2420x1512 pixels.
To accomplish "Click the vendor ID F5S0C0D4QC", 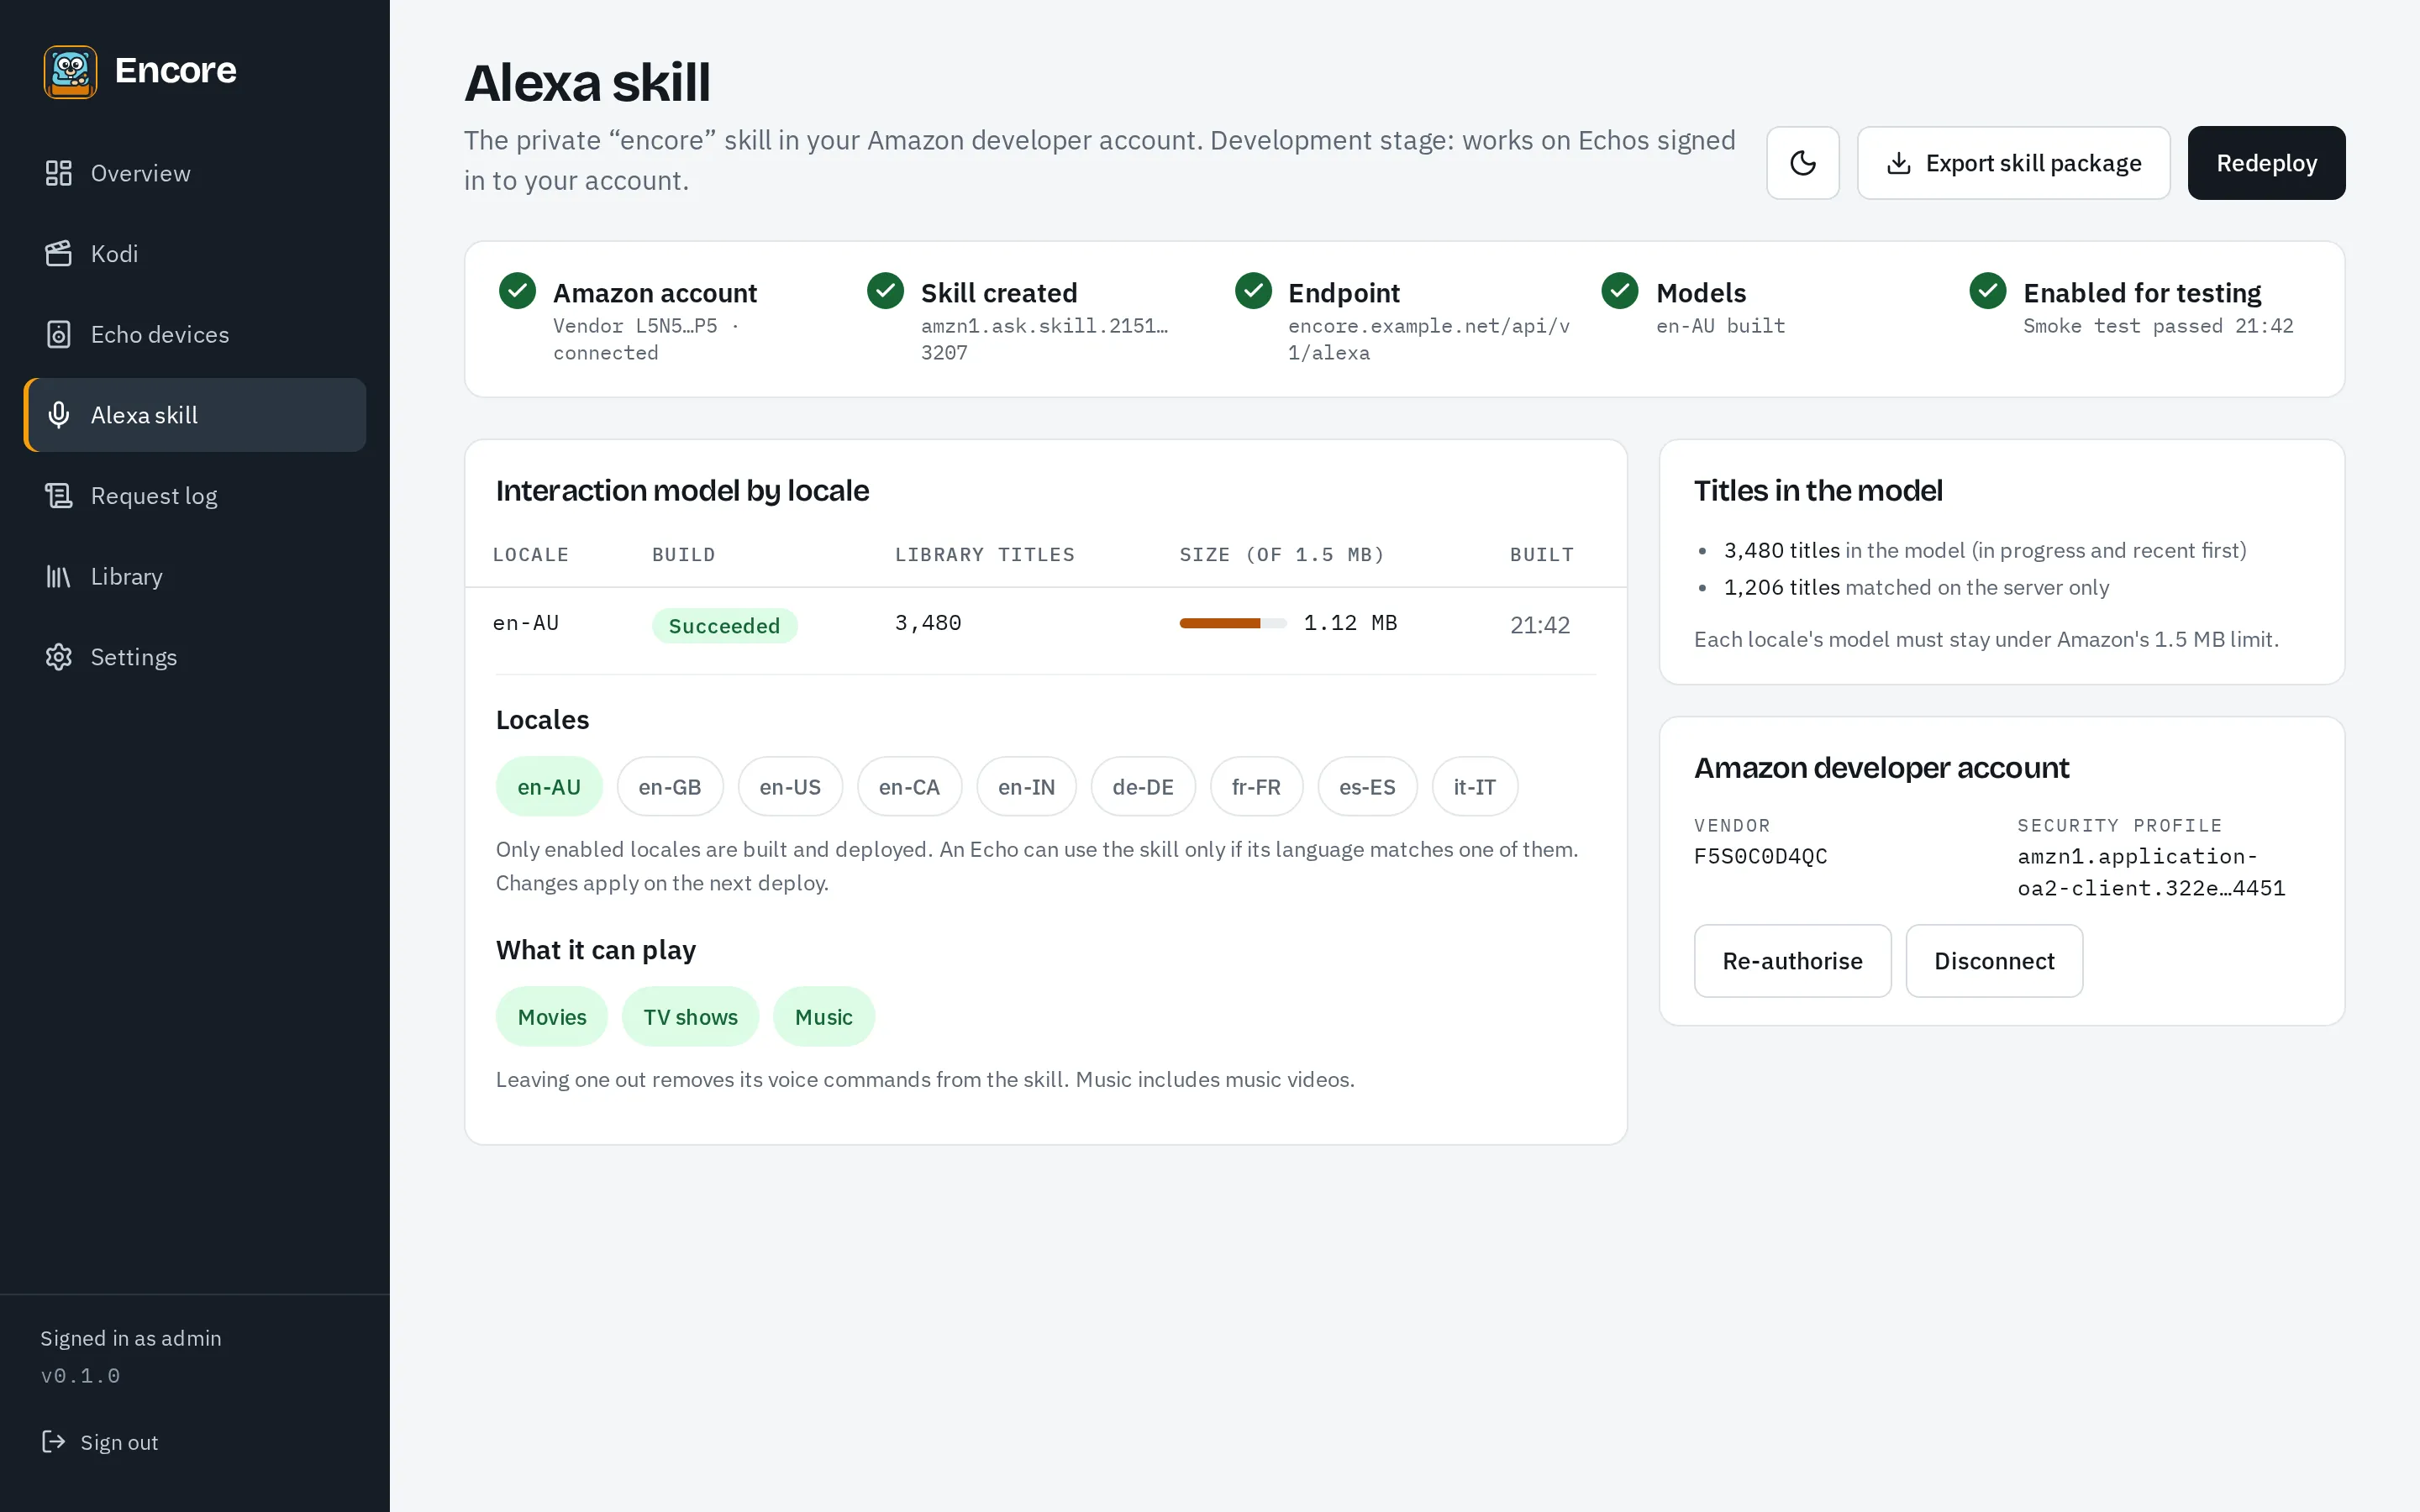I will click(x=1760, y=857).
